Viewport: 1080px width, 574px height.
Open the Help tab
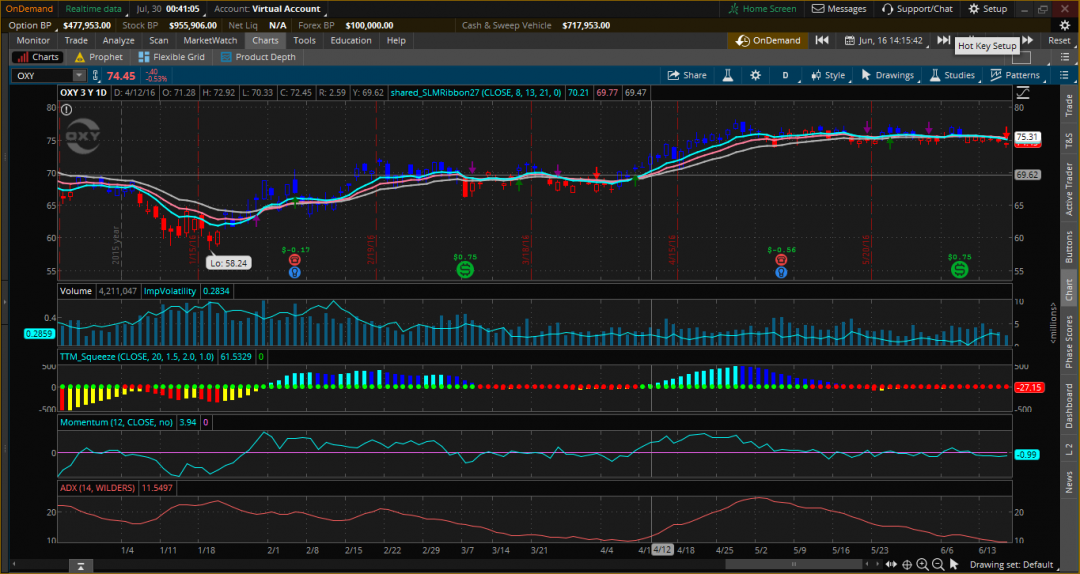click(396, 41)
